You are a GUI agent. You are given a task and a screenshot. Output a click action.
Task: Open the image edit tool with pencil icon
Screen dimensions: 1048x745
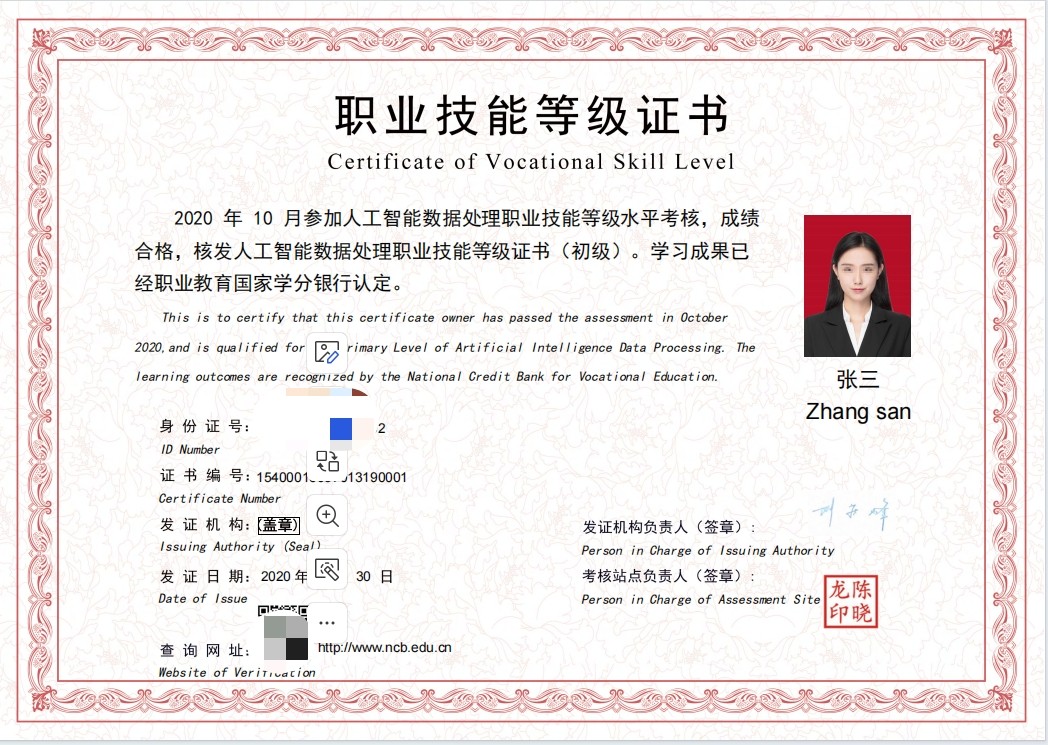(x=327, y=352)
